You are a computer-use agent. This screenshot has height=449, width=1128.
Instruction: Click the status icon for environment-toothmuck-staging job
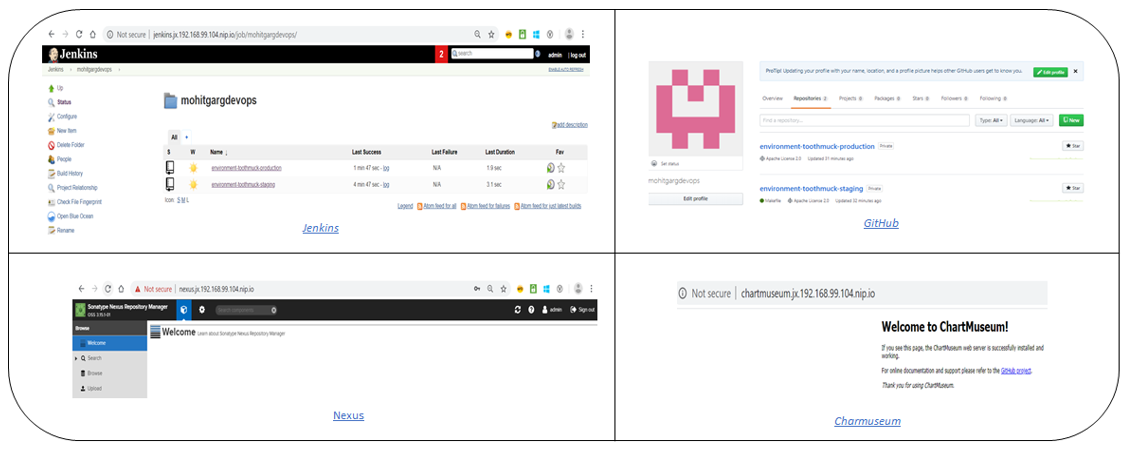coord(170,185)
